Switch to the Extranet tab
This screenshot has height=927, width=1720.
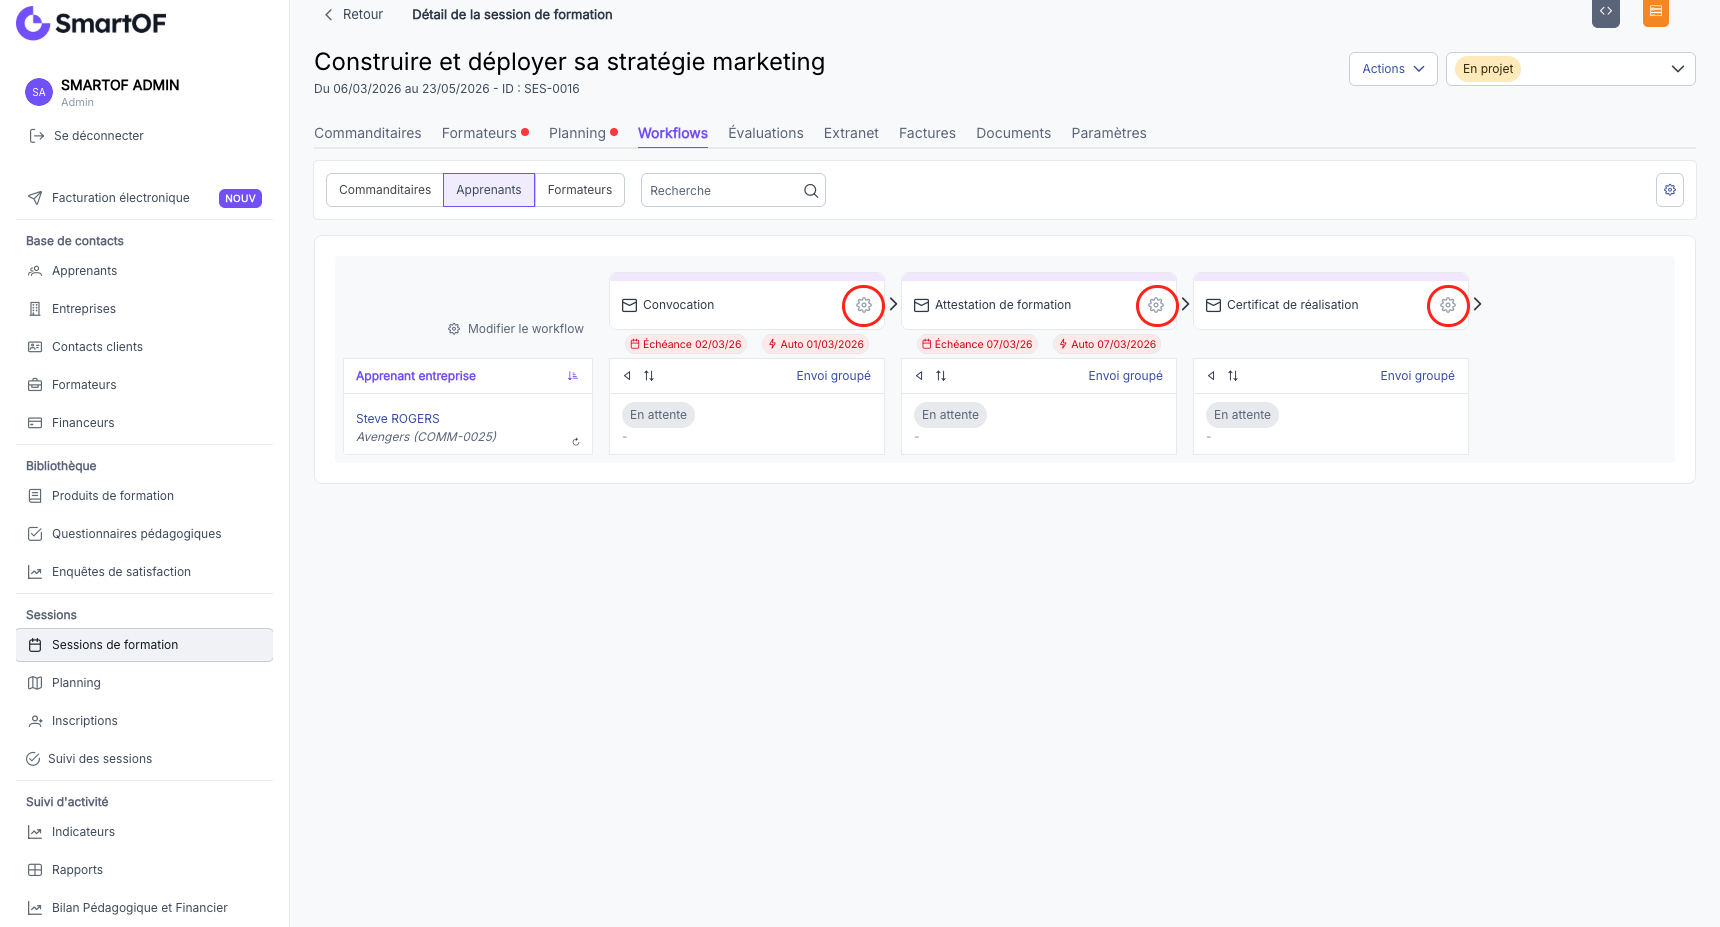851,133
